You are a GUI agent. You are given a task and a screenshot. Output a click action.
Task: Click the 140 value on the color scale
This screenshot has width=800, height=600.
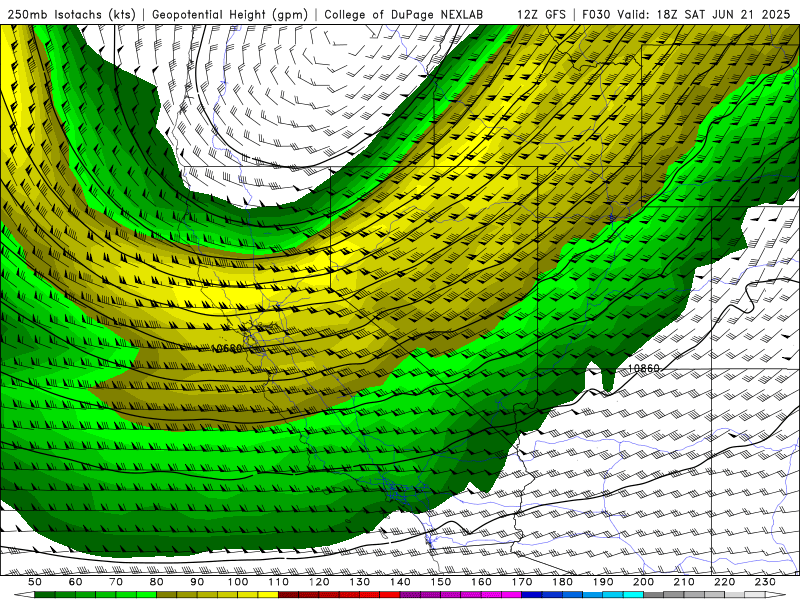[x=400, y=582]
